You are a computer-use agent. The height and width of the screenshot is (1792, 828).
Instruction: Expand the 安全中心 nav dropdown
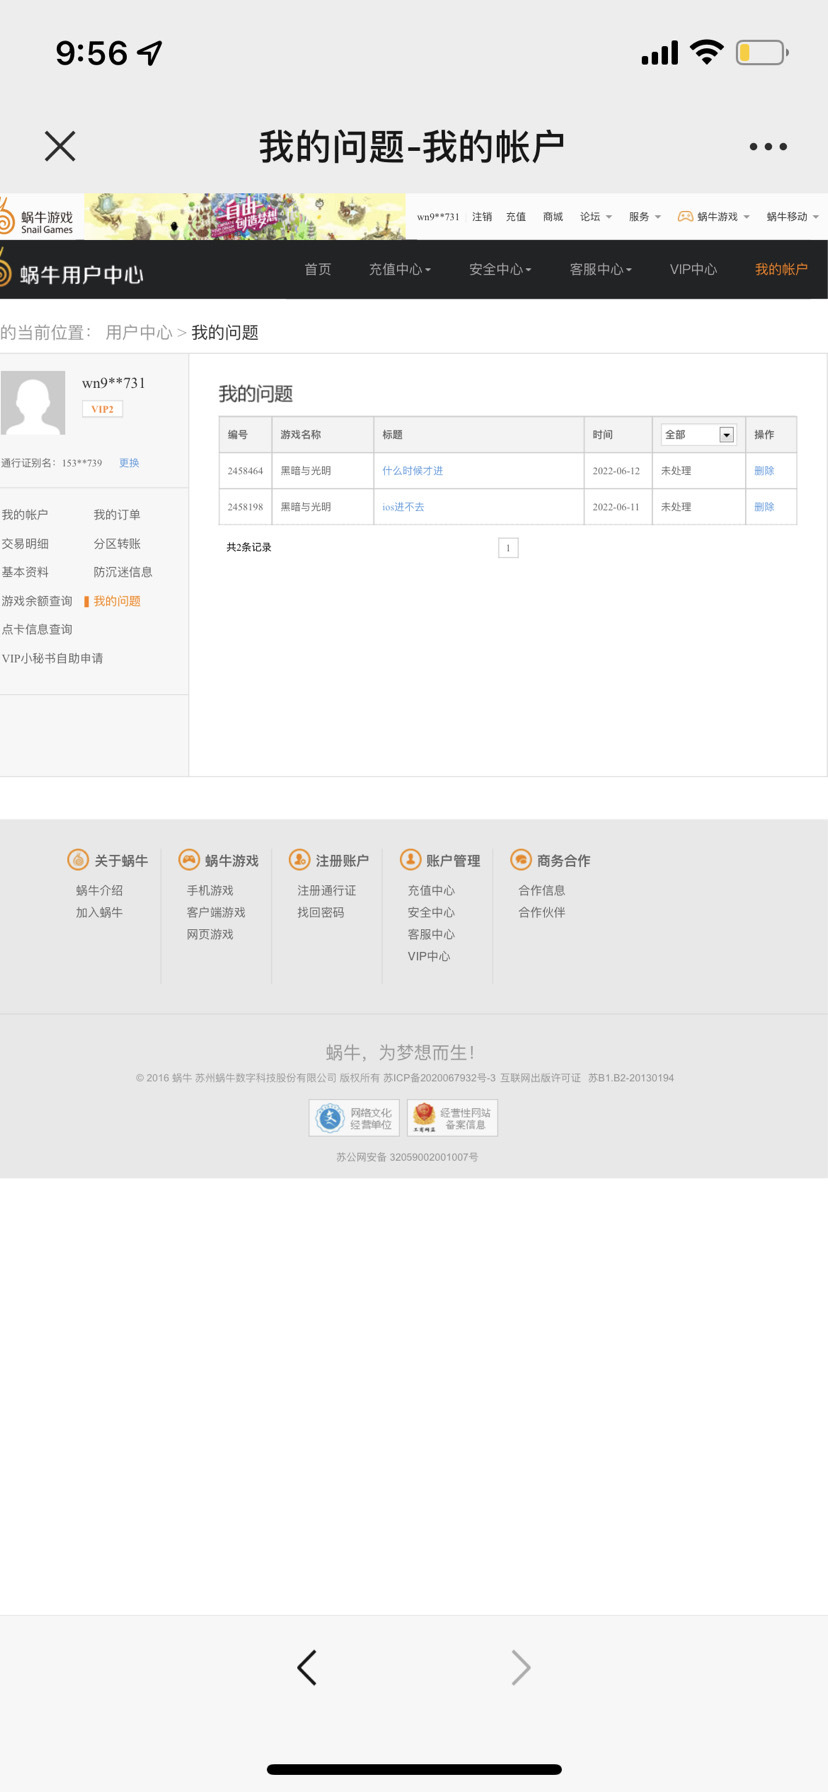tap(500, 269)
